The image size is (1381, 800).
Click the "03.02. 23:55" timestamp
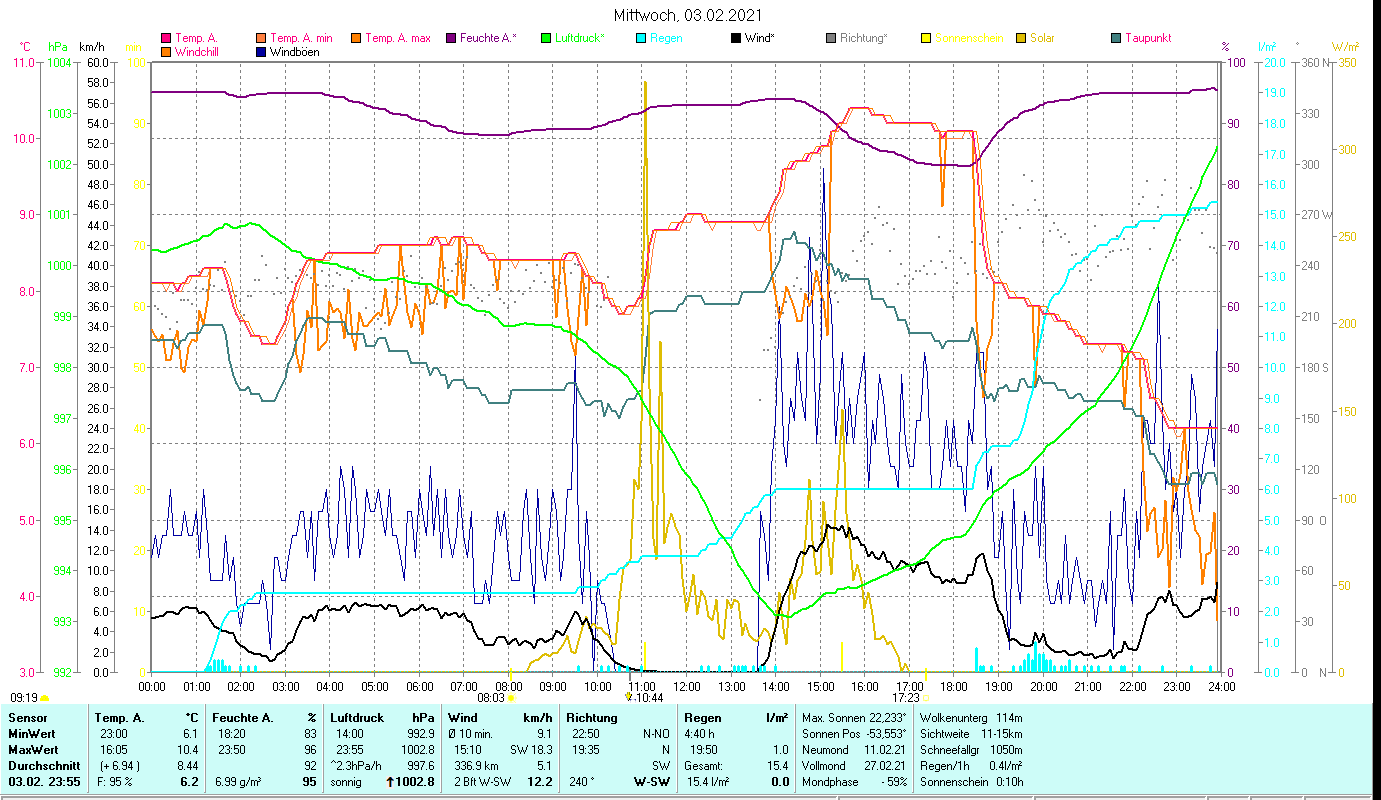(45, 782)
